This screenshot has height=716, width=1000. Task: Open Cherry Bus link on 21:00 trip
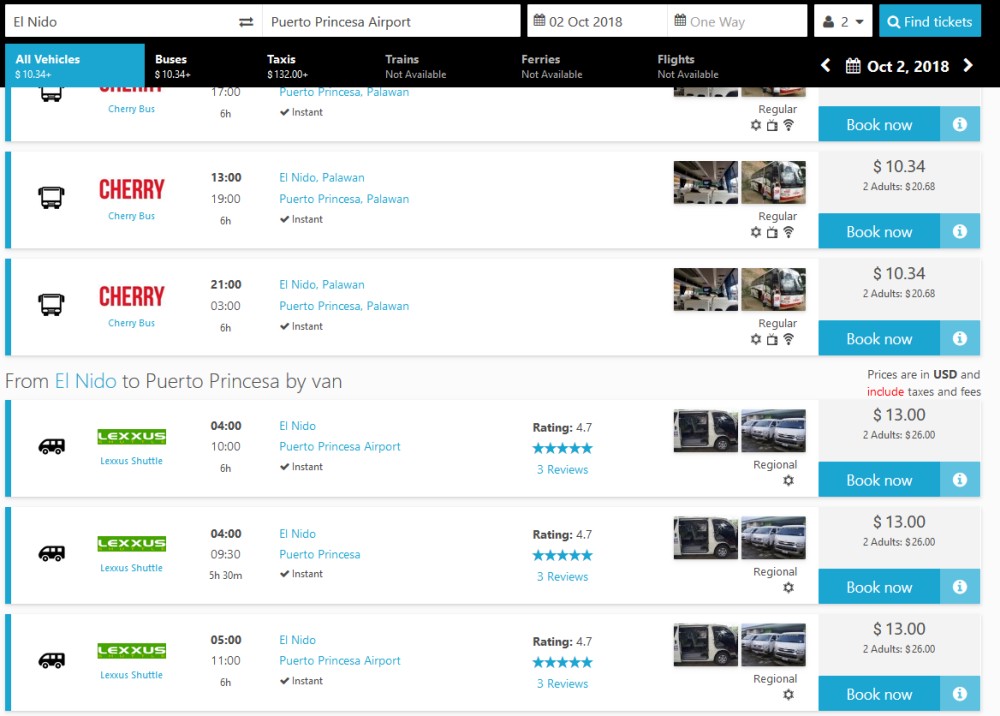tap(131, 323)
